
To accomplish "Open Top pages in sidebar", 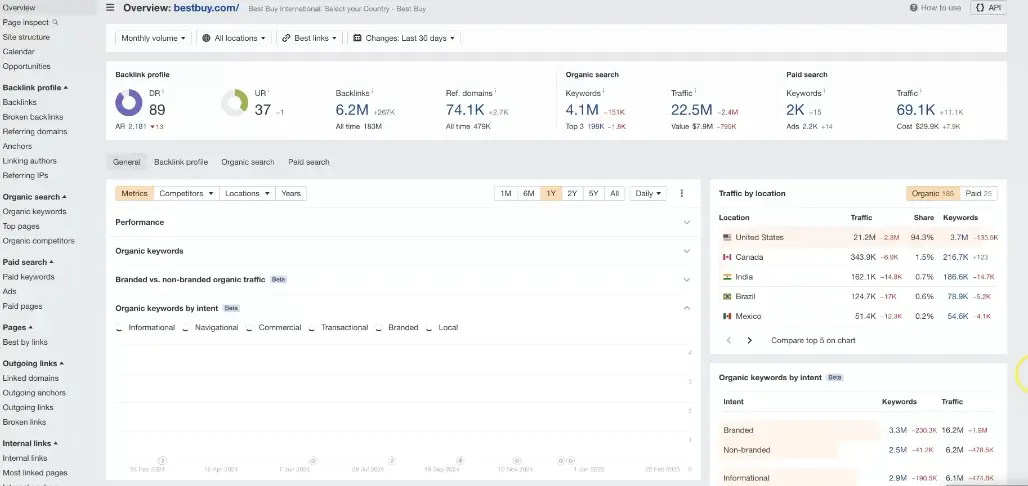I will (x=21, y=226).
